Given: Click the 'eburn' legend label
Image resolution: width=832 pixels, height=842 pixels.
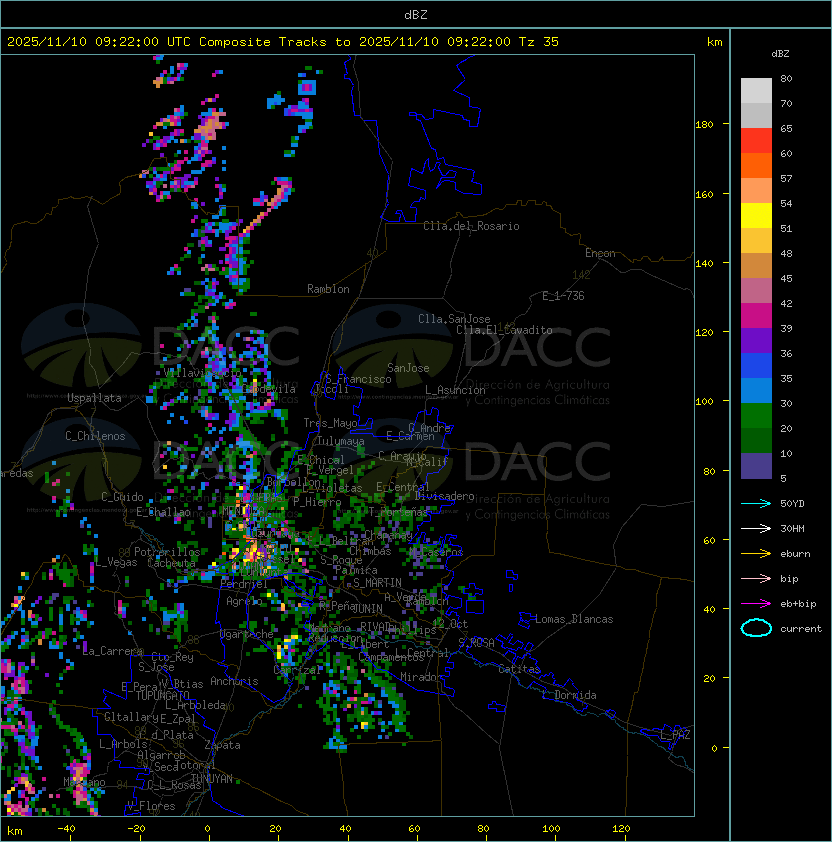Looking at the screenshot, I should [795, 554].
